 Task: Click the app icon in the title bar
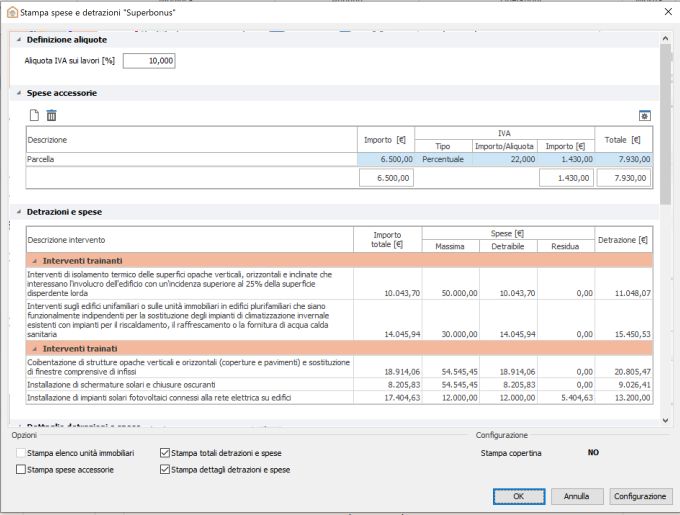pyautogui.click(x=11, y=12)
